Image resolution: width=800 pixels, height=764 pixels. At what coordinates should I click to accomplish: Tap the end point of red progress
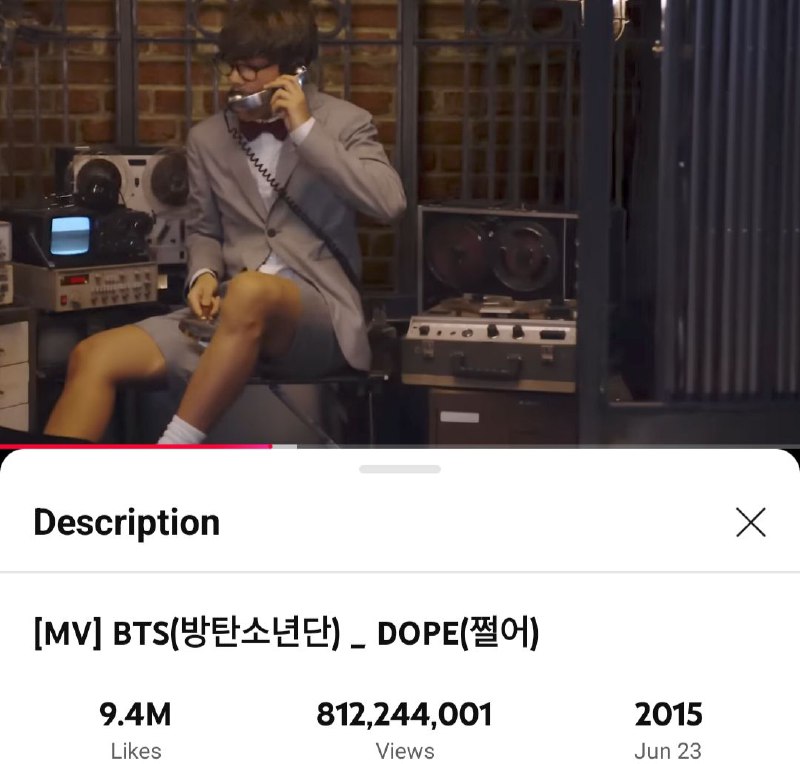(x=271, y=446)
